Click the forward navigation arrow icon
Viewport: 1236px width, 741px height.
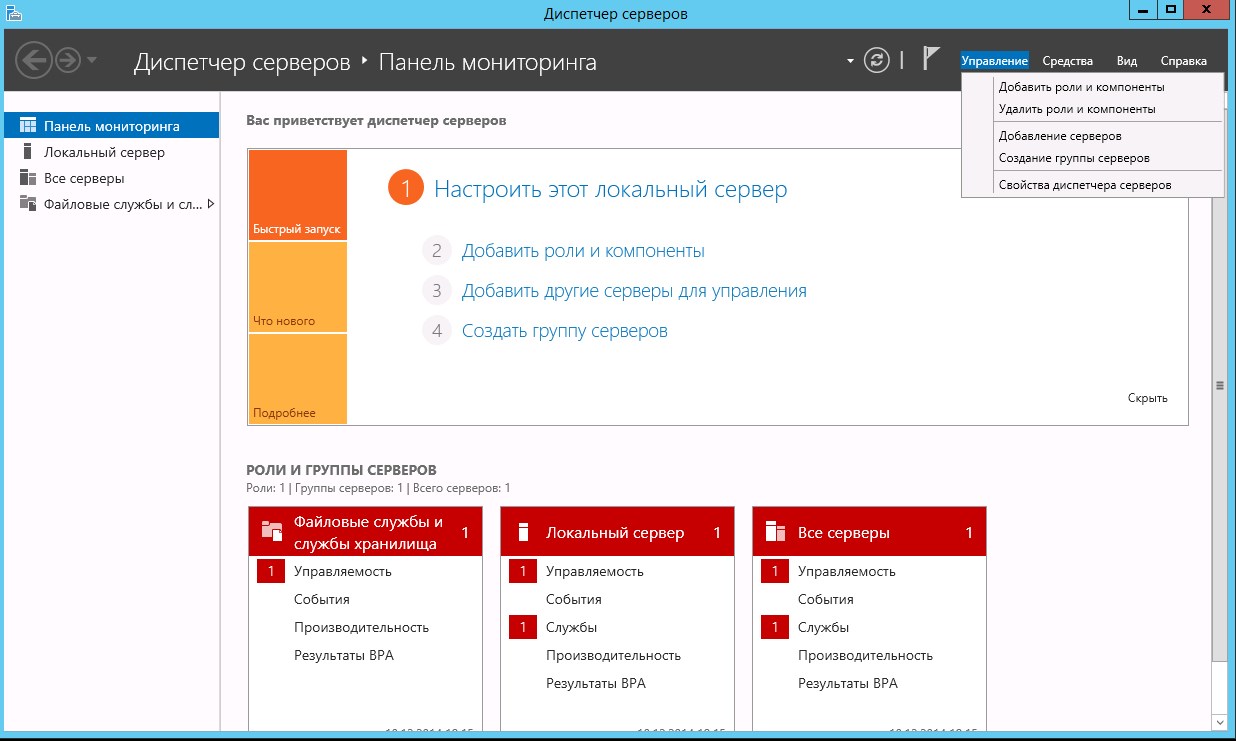tap(67, 60)
